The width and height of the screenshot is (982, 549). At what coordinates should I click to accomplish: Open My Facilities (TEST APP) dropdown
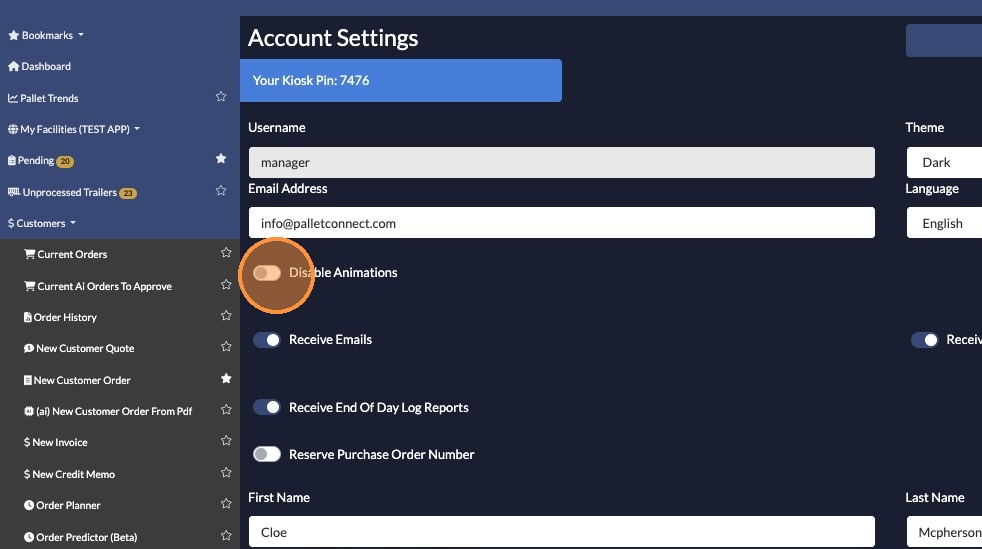[73, 129]
